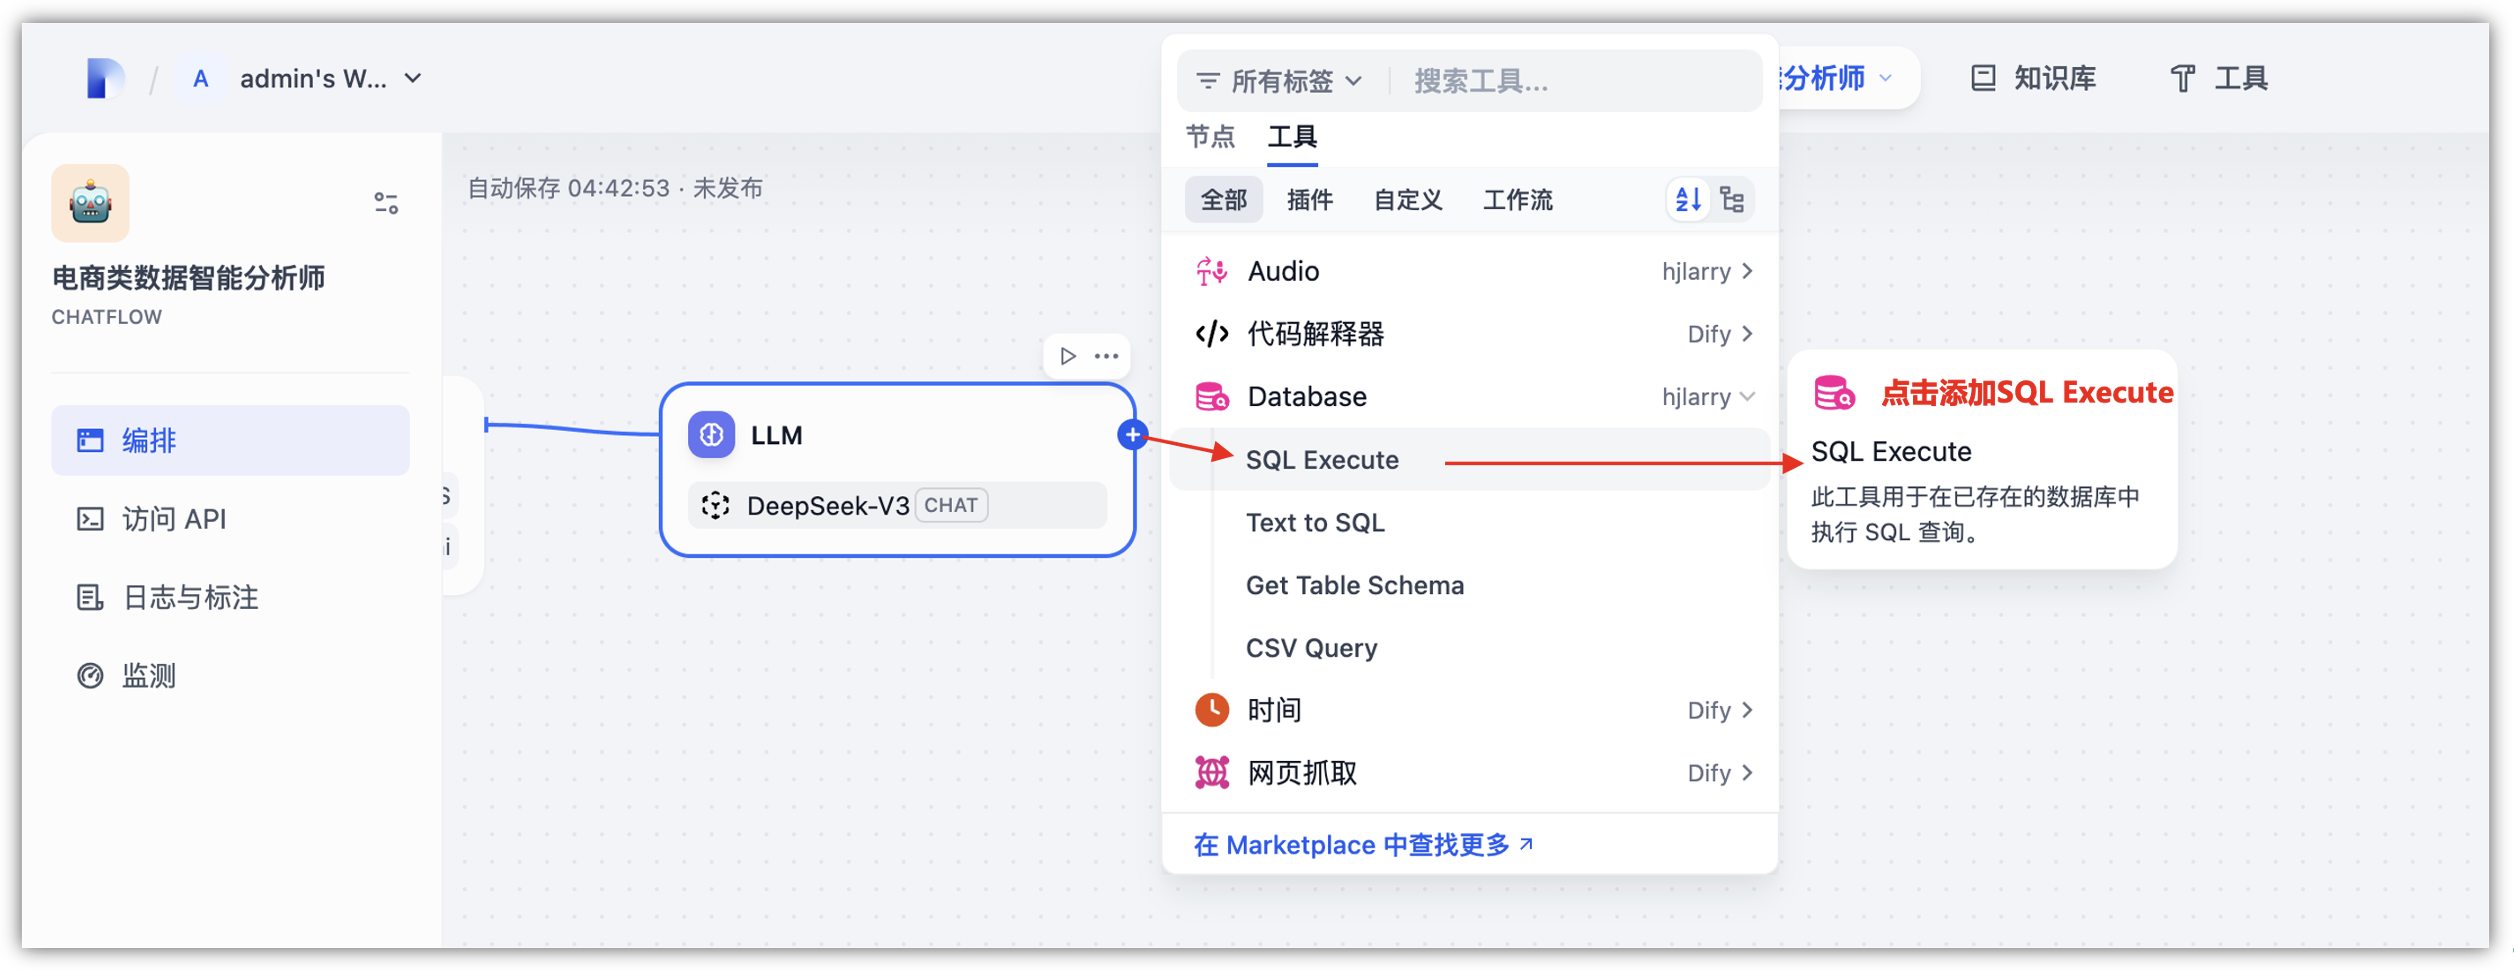Open the 所有标签 tag filter dropdown

[1280, 81]
